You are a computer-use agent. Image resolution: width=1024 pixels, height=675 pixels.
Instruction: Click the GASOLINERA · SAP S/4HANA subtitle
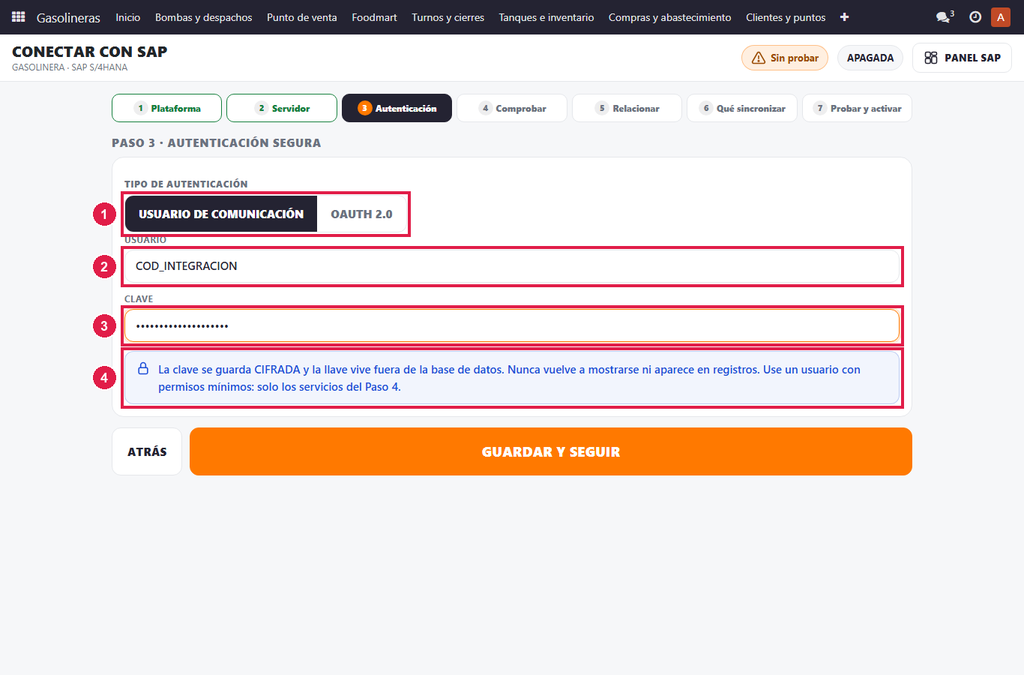coord(70,67)
